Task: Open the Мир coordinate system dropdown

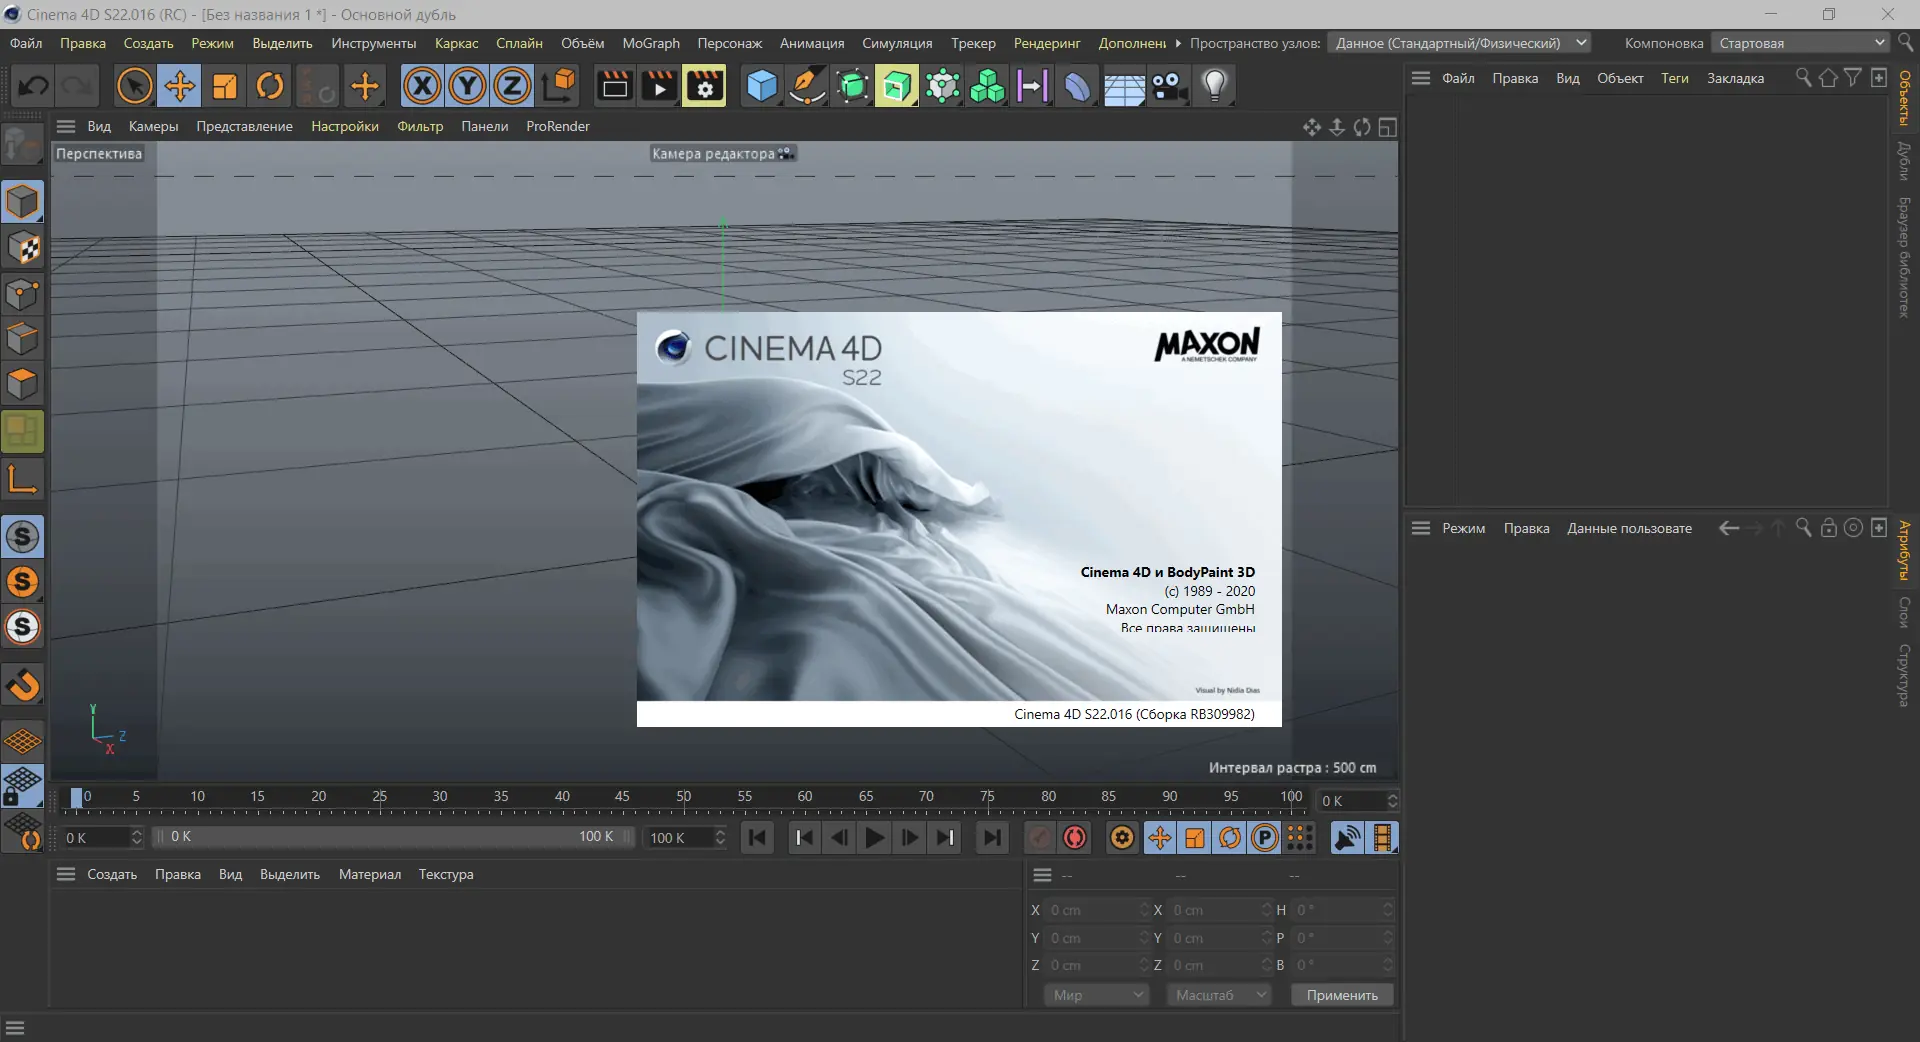Action: (x=1097, y=995)
